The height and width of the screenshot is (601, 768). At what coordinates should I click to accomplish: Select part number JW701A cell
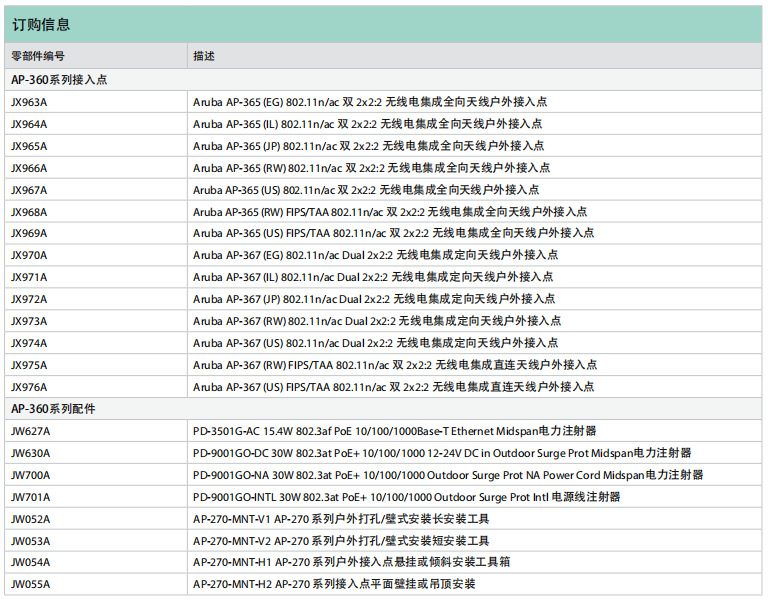(x=30, y=497)
